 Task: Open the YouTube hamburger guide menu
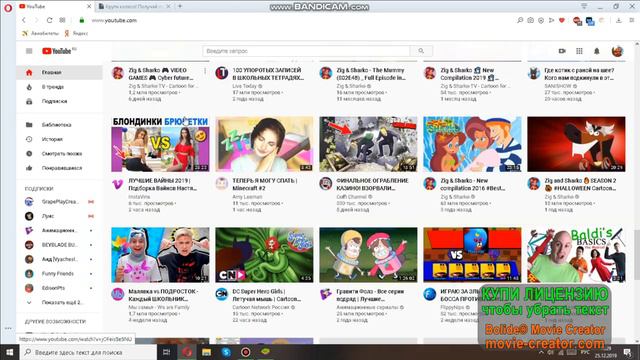coord(29,51)
